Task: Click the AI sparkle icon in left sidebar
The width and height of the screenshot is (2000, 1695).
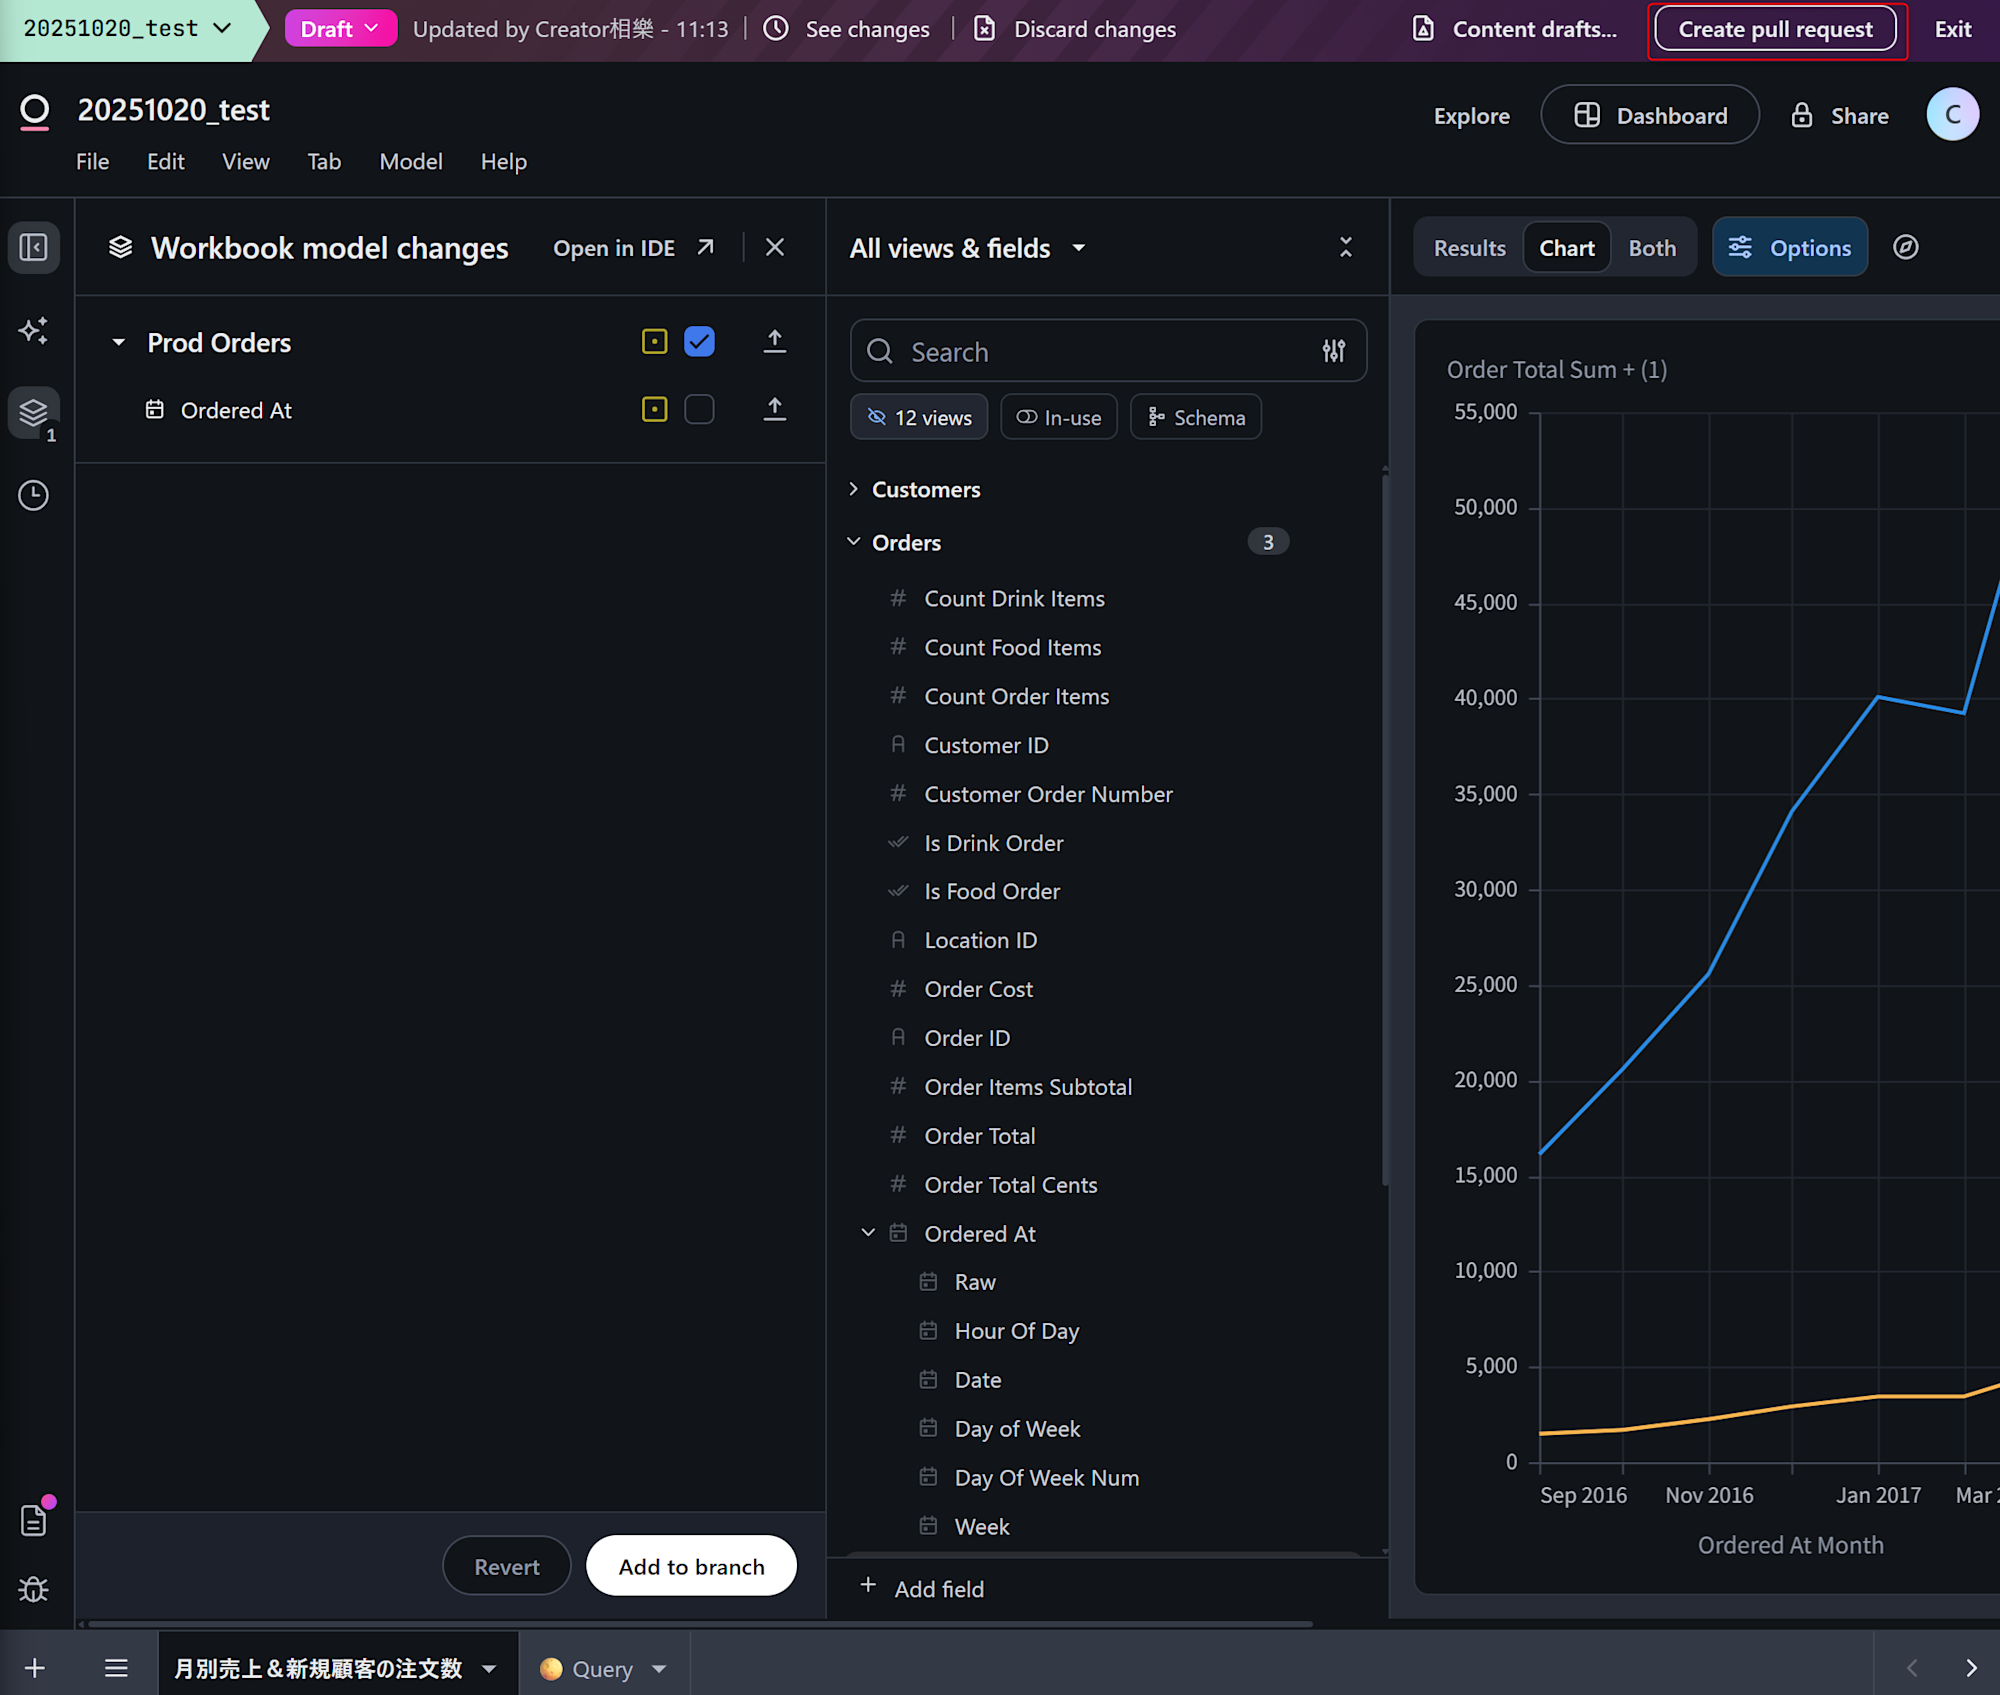Action: 33,330
